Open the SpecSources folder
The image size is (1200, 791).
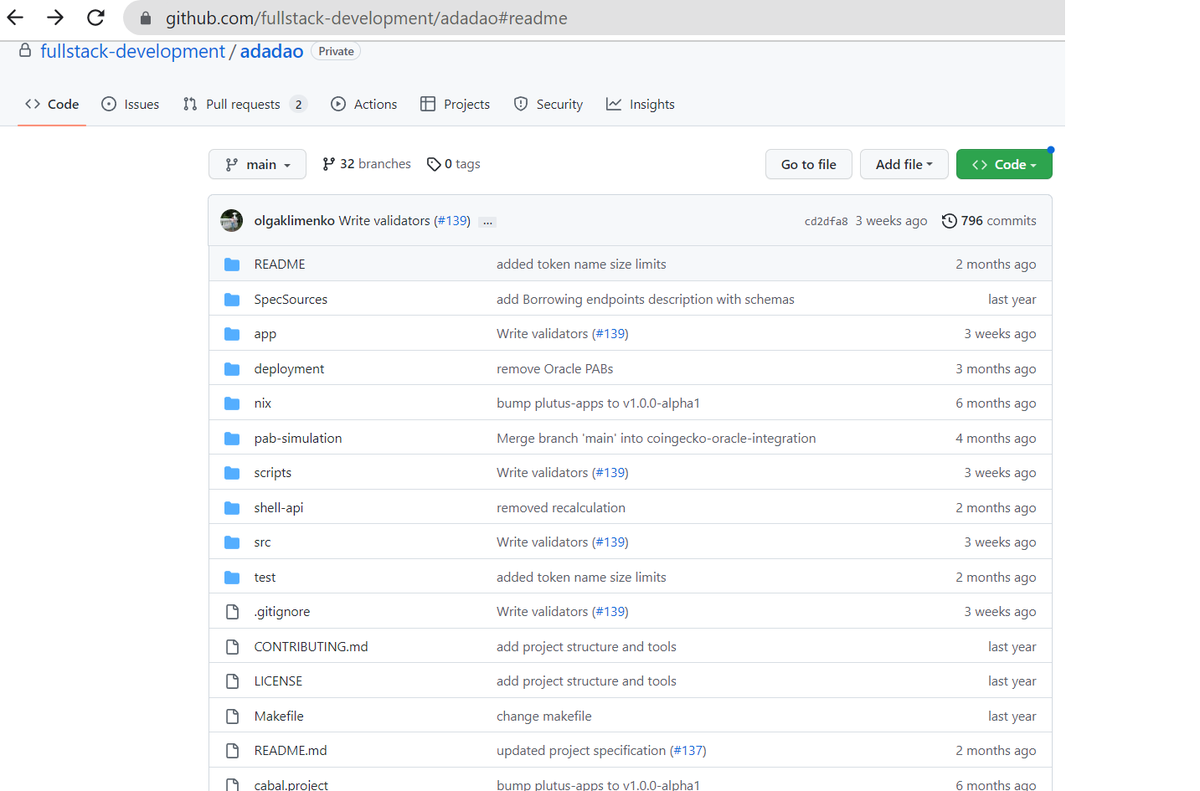(290, 299)
